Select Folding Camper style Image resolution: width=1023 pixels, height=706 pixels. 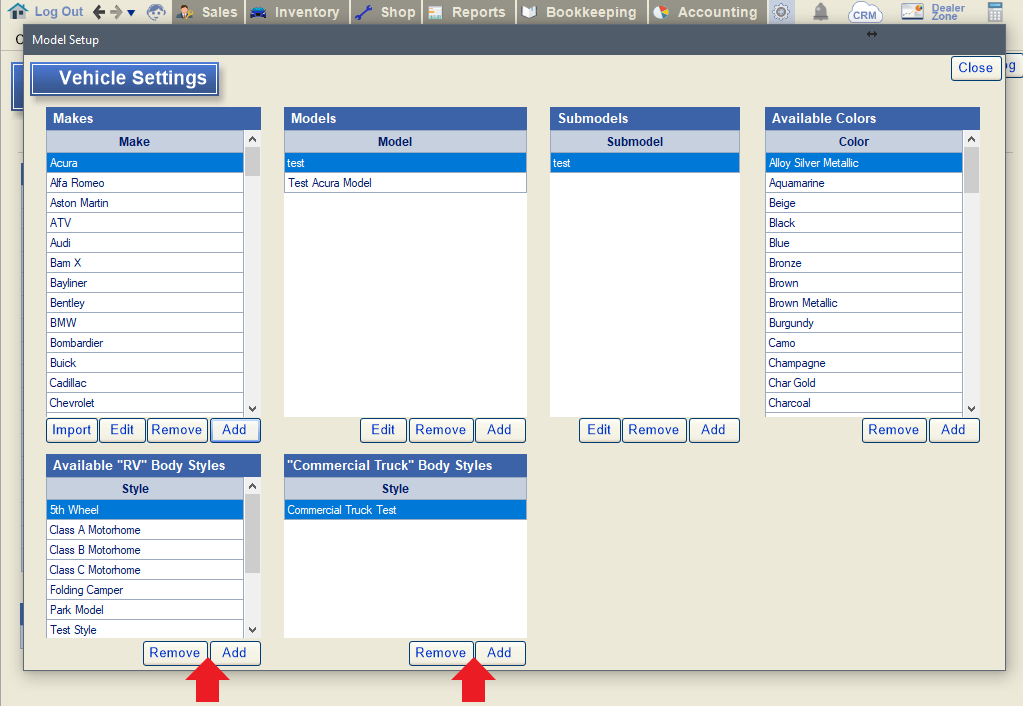tap(145, 591)
